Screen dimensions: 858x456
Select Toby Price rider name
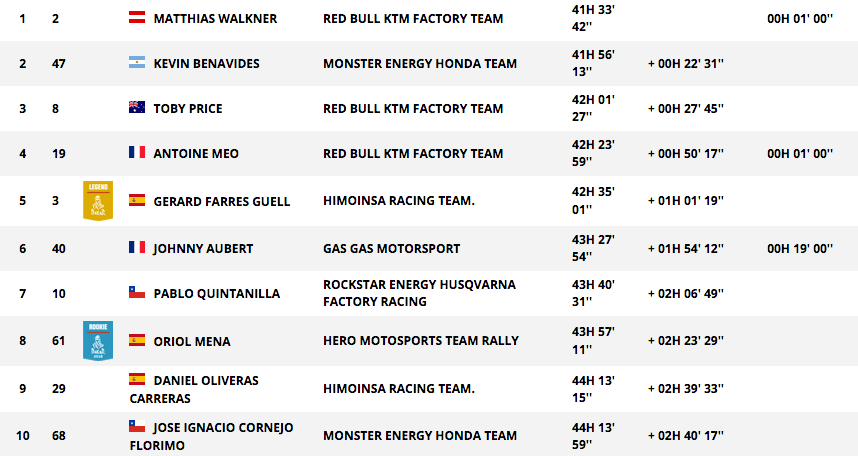[188, 108]
